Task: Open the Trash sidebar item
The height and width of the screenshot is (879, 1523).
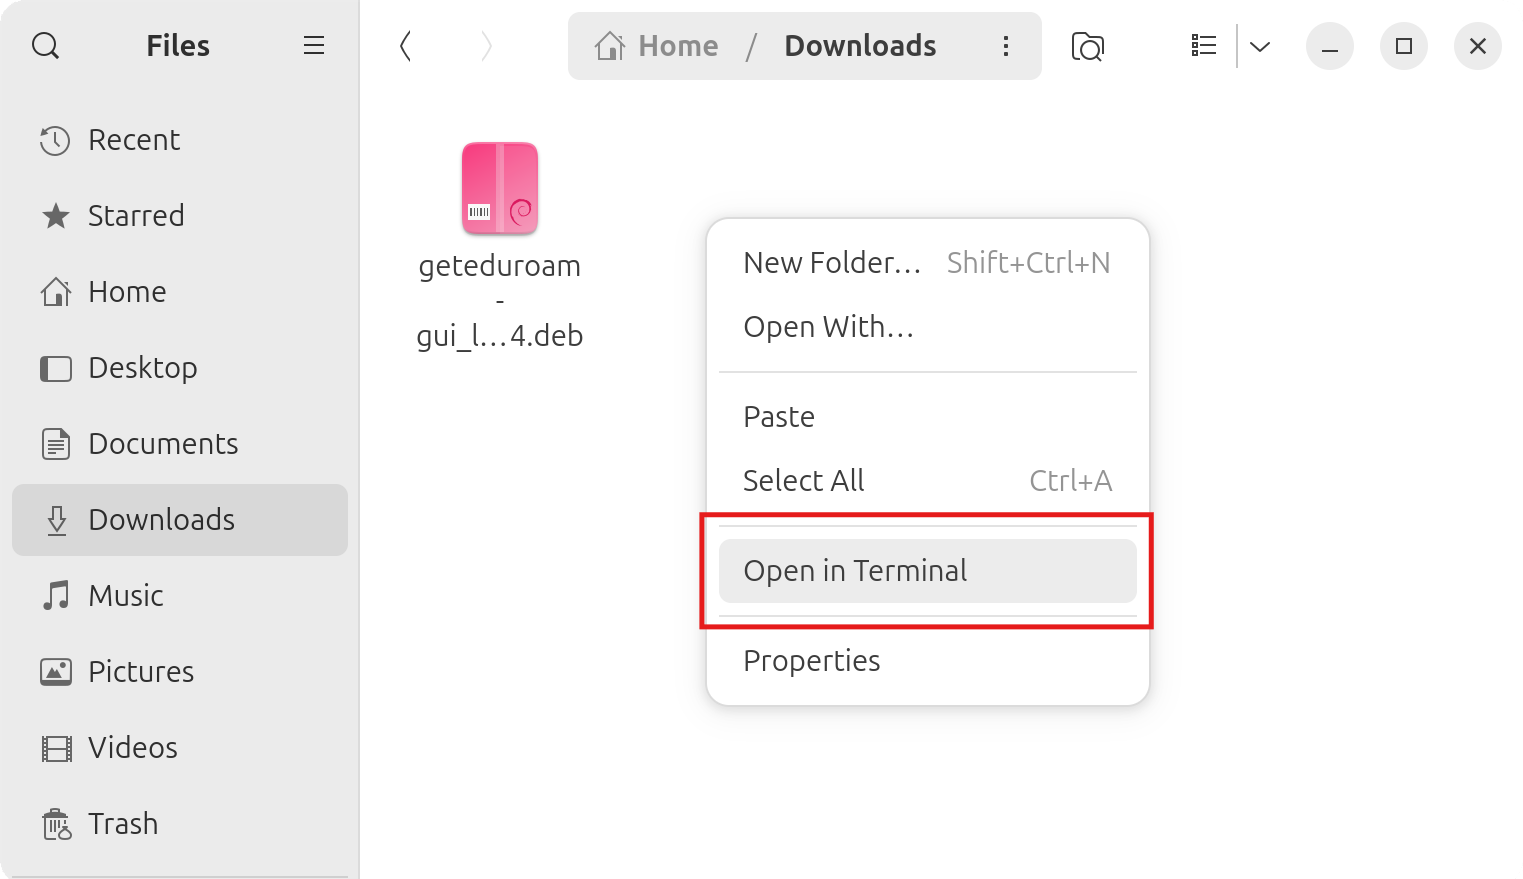Action: [123, 824]
